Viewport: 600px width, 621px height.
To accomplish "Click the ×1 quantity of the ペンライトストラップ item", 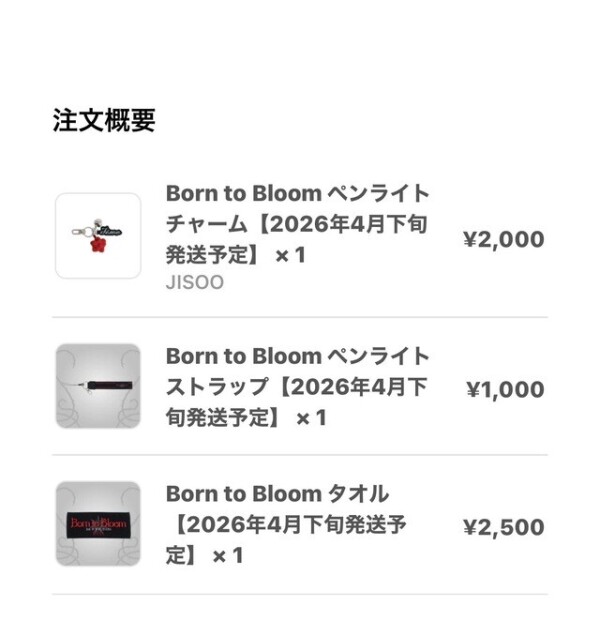I will click(310, 418).
